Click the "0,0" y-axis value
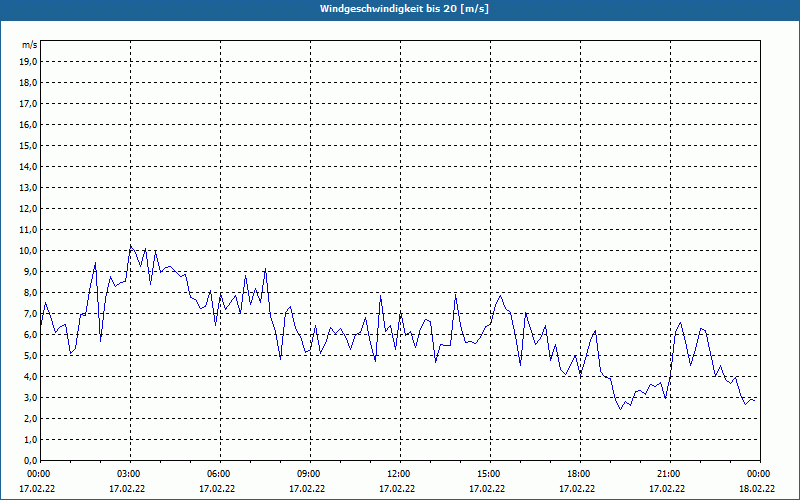The image size is (800, 500). click(x=30, y=461)
